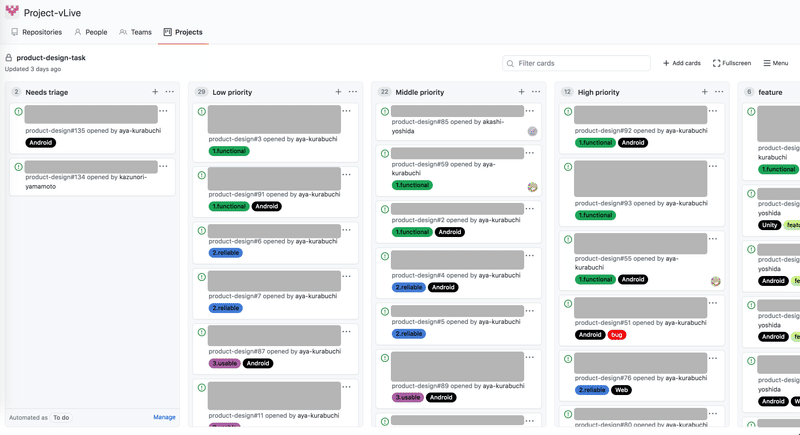The height and width of the screenshot is (435, 800).
Task: Open the People tab
Action: point(91,32)
